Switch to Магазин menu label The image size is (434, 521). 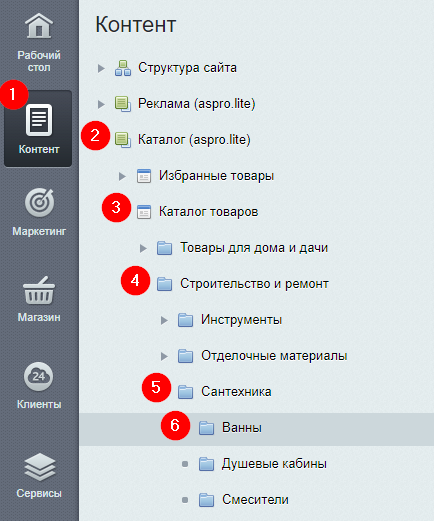tap(39, 317)
